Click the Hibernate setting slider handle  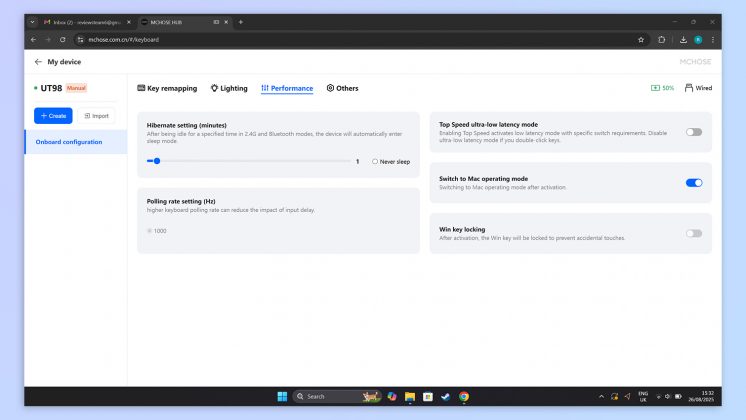[157, 161]
